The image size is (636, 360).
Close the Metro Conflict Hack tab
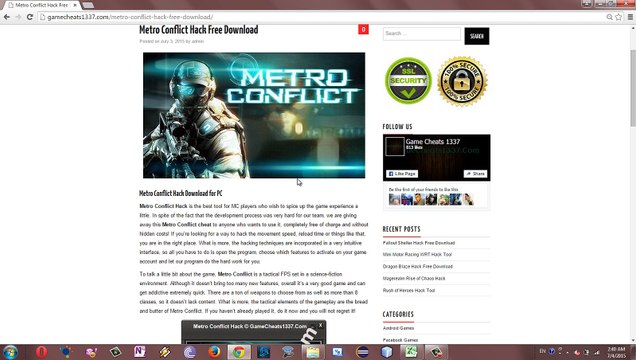(75, 5)
